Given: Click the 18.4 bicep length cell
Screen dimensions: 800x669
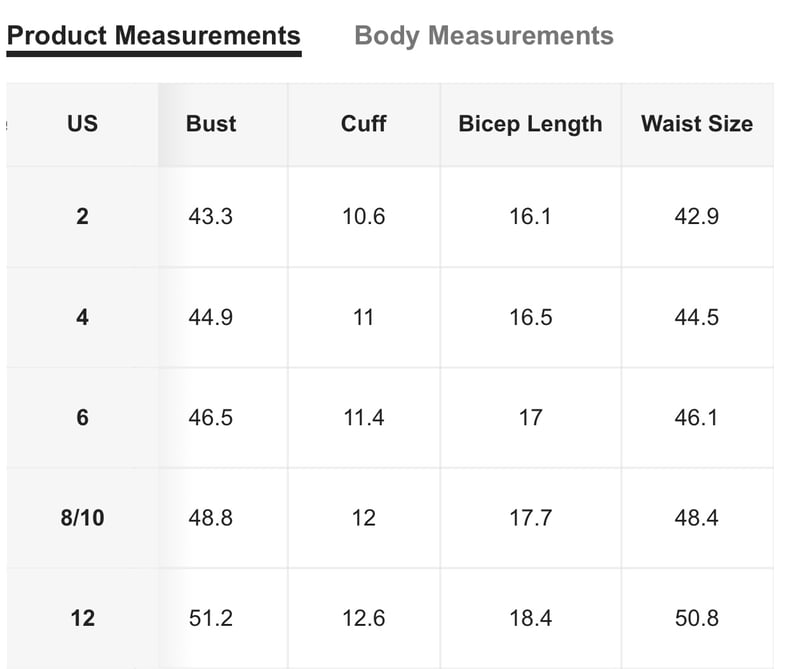Looking at the screenshot, I should tap(531, 618).
